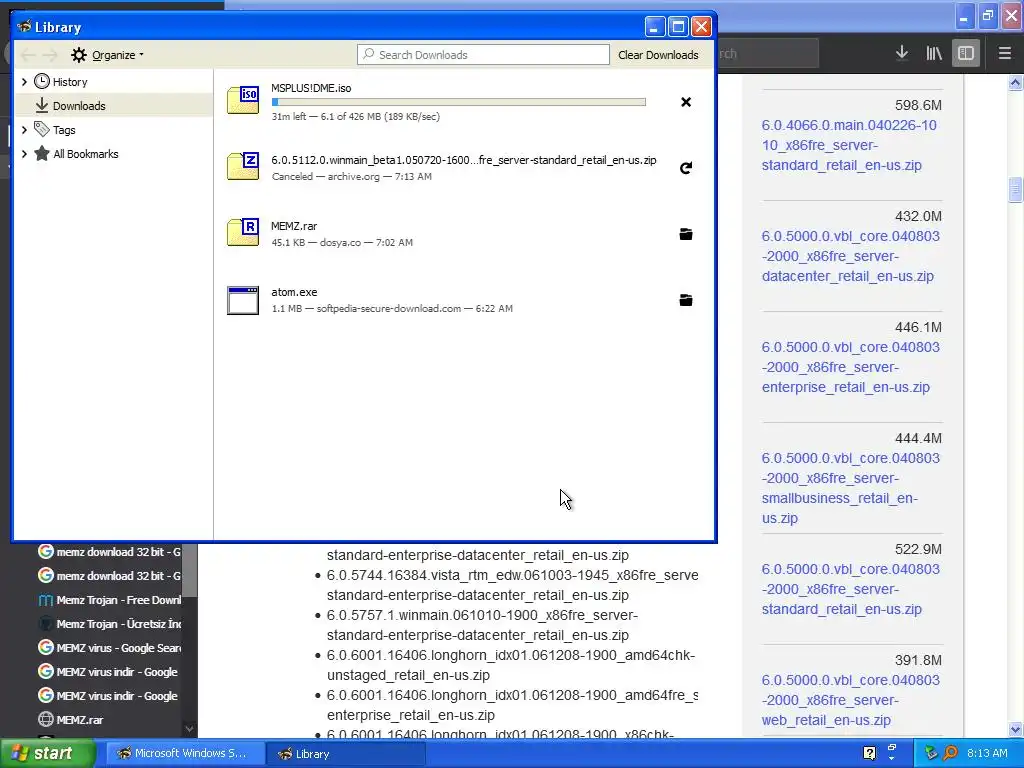Screen dimensions: 1024x768
Task: Expand the Tags tree node
Action: (x=24, y=130)
